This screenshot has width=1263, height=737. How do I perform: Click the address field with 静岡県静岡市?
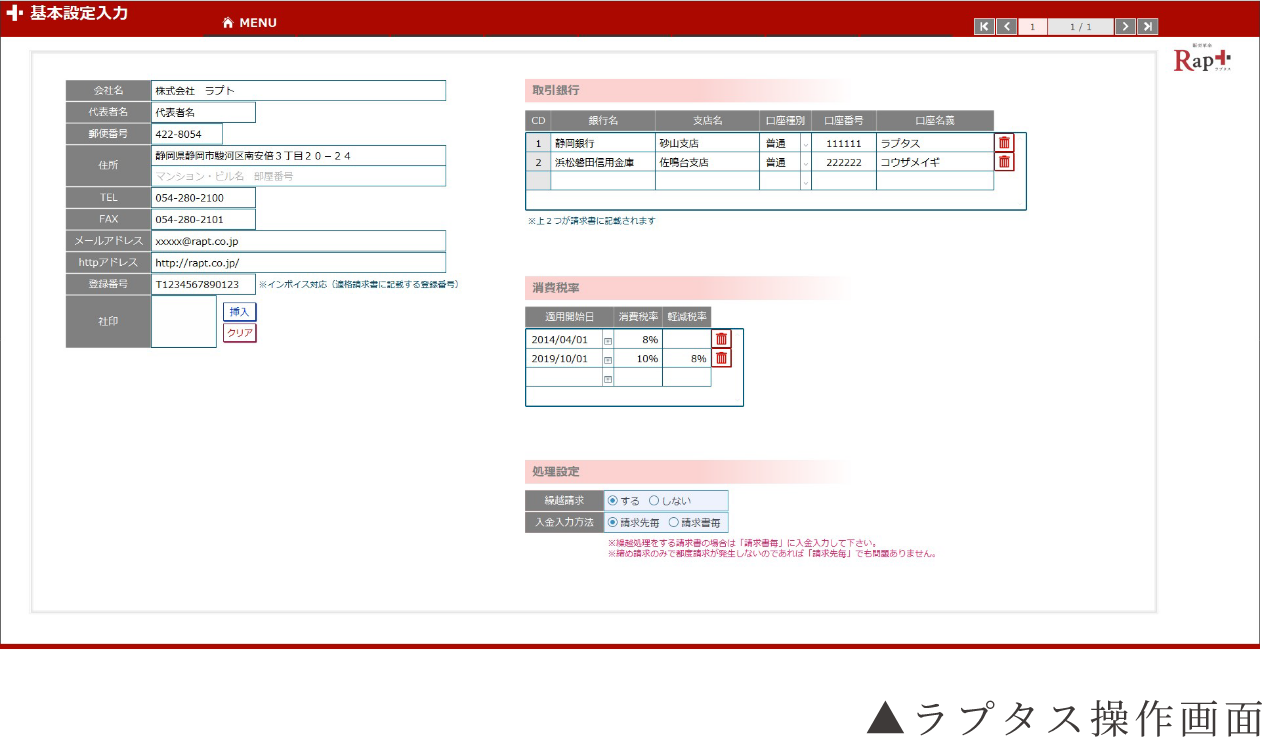pyautogui.click(x=298, y=156)
